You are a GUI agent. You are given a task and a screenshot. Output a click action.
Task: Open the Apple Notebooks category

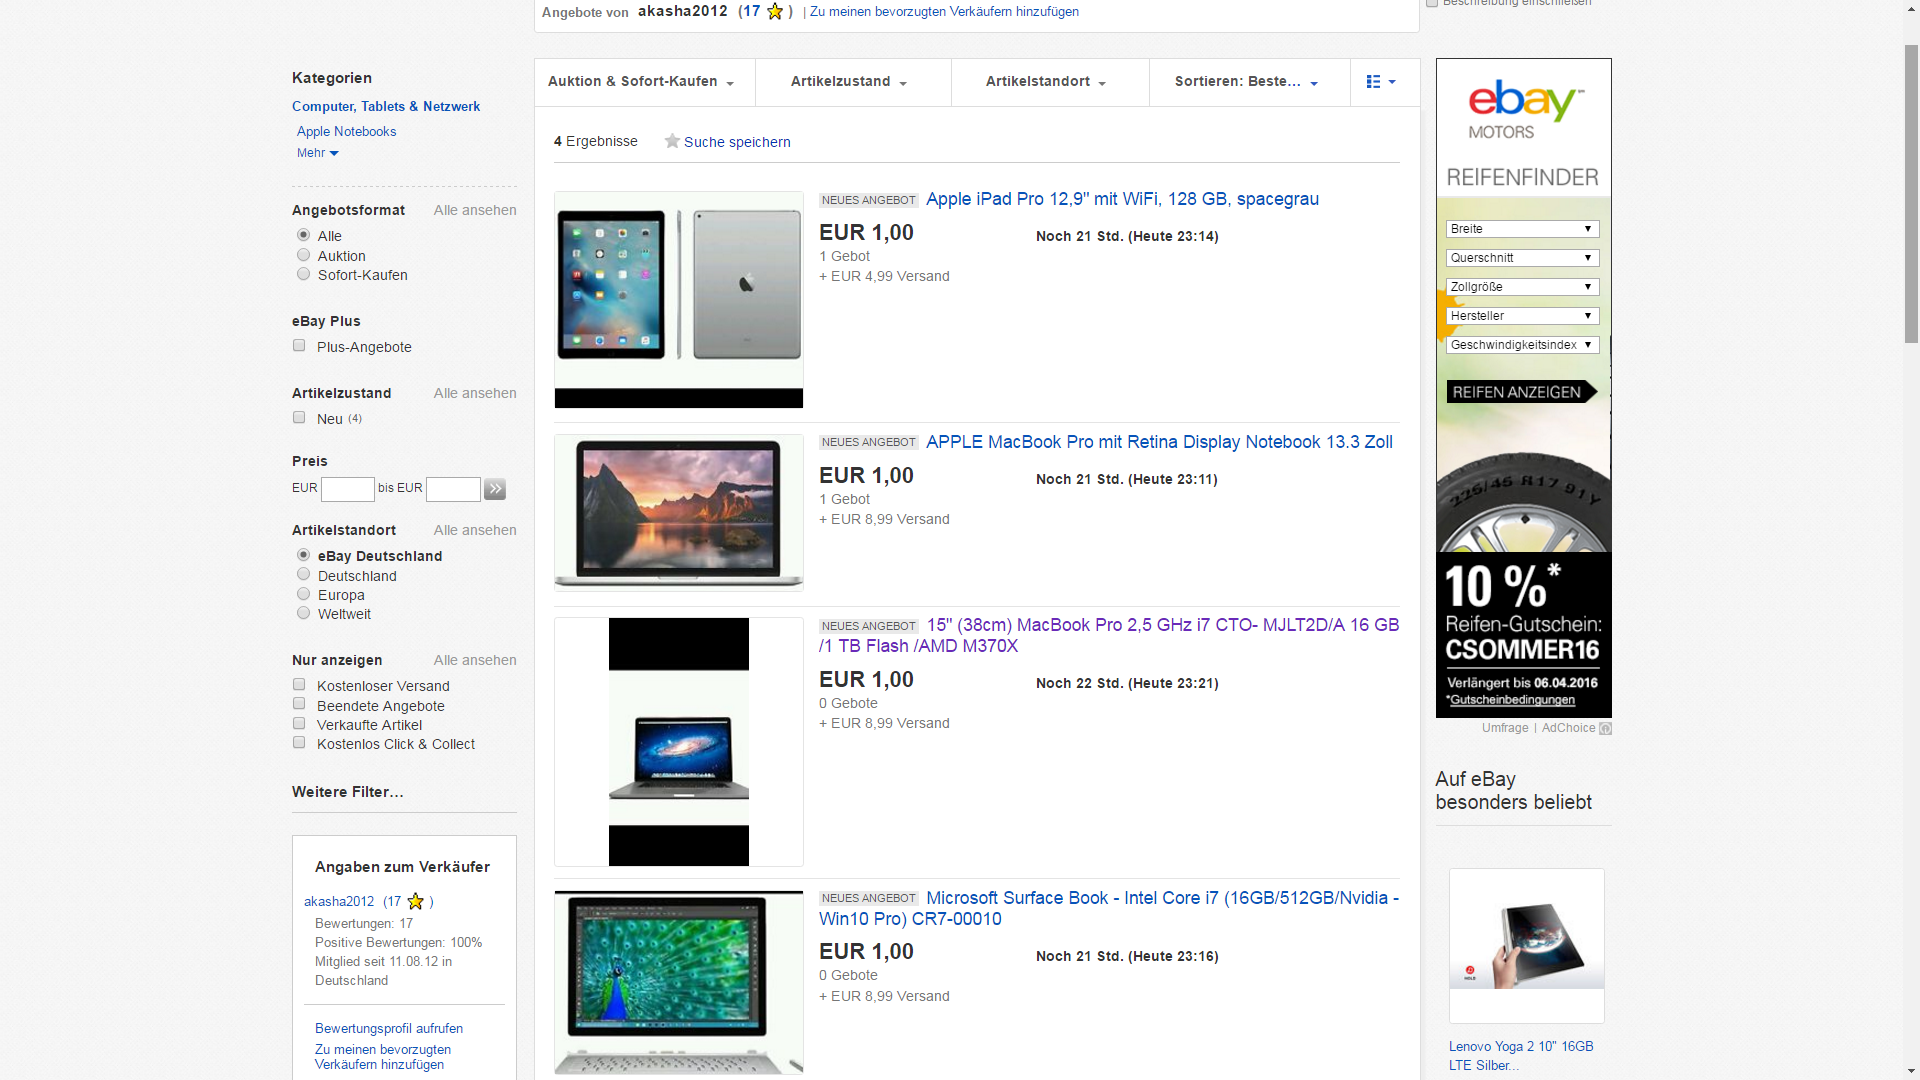point(346,131)
